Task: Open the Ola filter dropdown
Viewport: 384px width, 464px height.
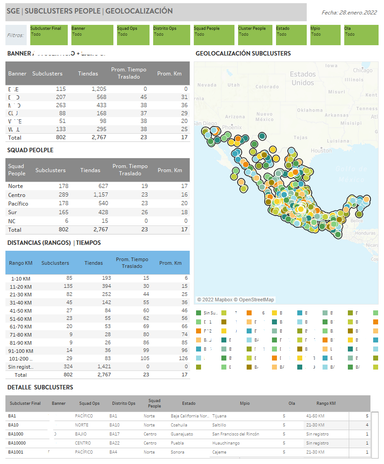Action: [x=361, y=35]
